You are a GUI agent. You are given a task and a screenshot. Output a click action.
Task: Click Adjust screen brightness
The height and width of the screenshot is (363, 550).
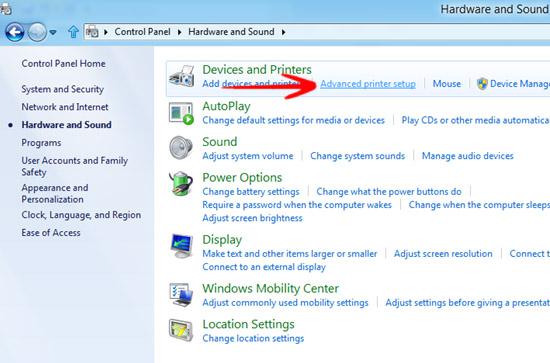[x=252, y=218]
